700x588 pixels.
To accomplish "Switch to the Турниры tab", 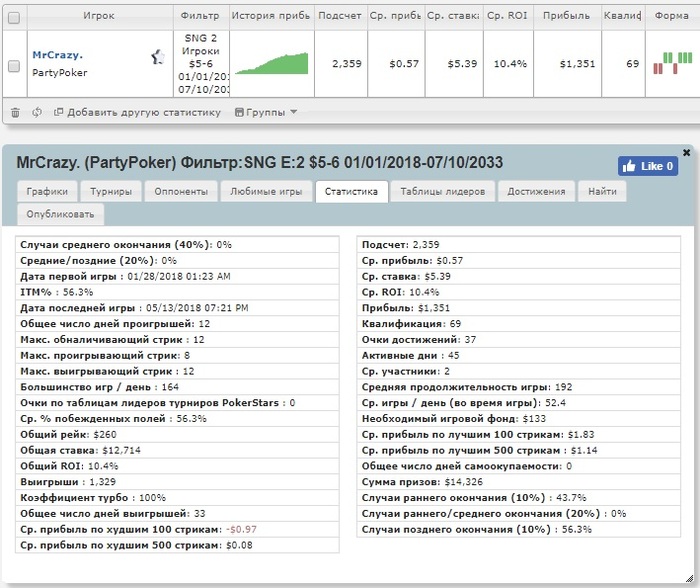I will coord(111,192).
